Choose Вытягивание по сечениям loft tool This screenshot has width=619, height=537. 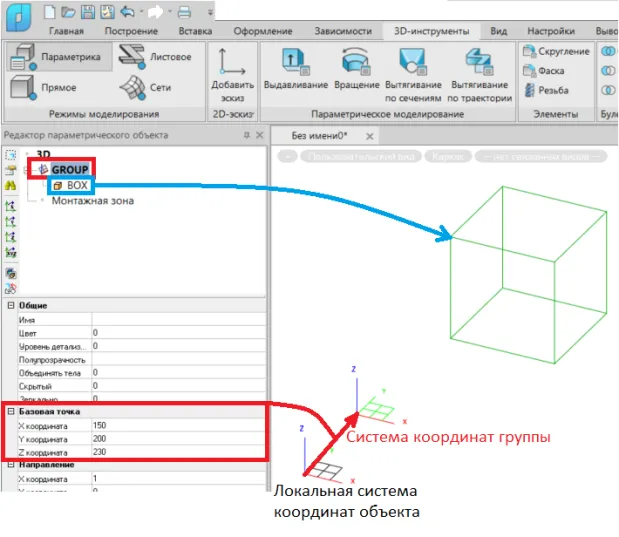point(413,75)
